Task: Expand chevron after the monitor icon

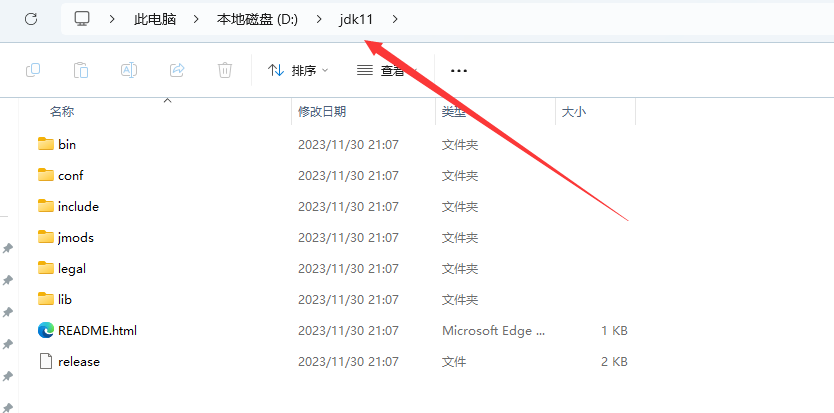Action: [112, 20]
